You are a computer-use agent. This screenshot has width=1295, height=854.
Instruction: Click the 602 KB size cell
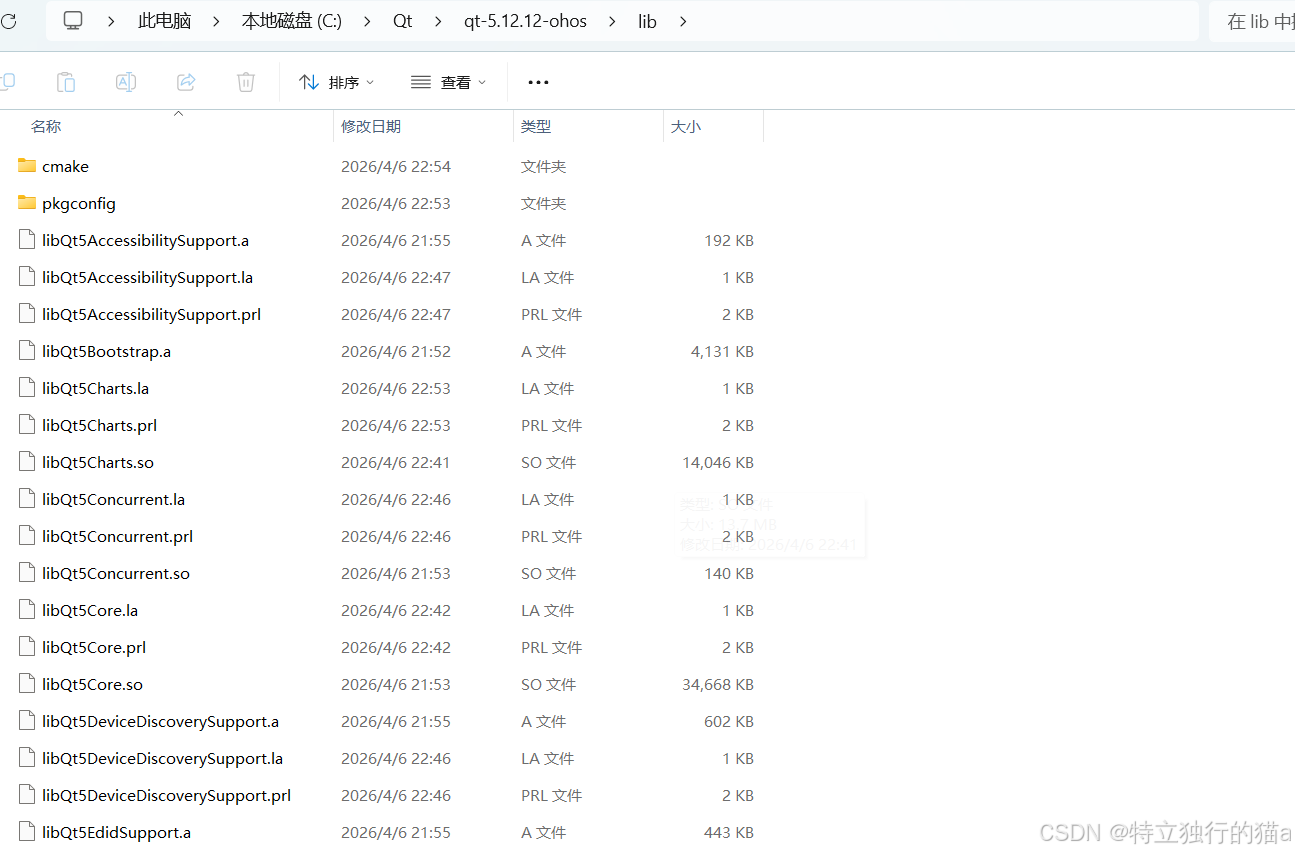pos(729,721)
